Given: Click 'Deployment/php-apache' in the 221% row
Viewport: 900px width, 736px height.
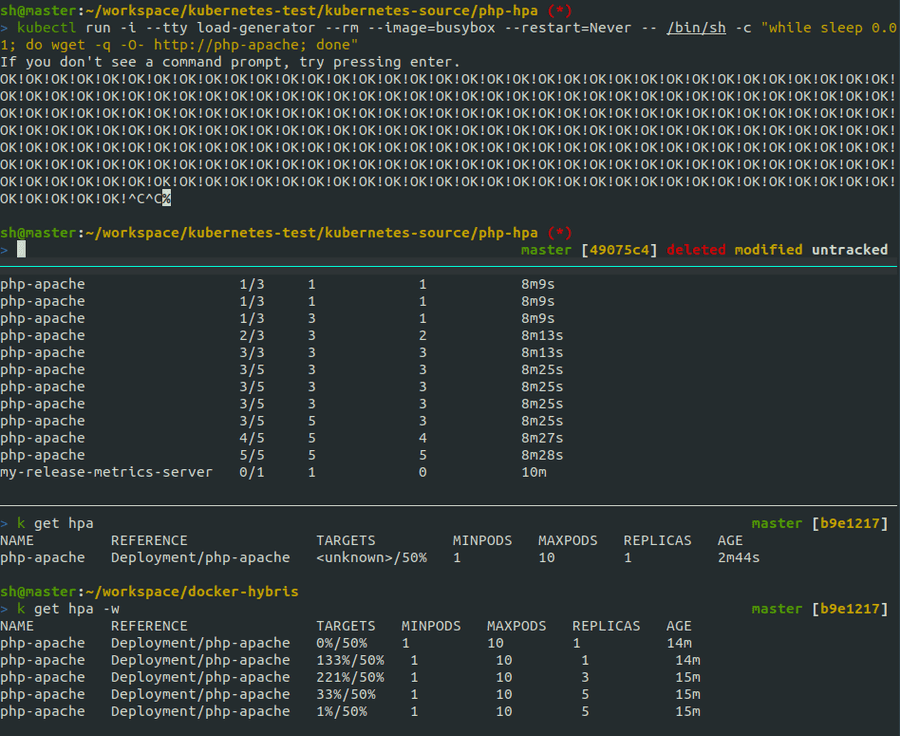Looking at the screenshot, I should [x=200, y=678].
